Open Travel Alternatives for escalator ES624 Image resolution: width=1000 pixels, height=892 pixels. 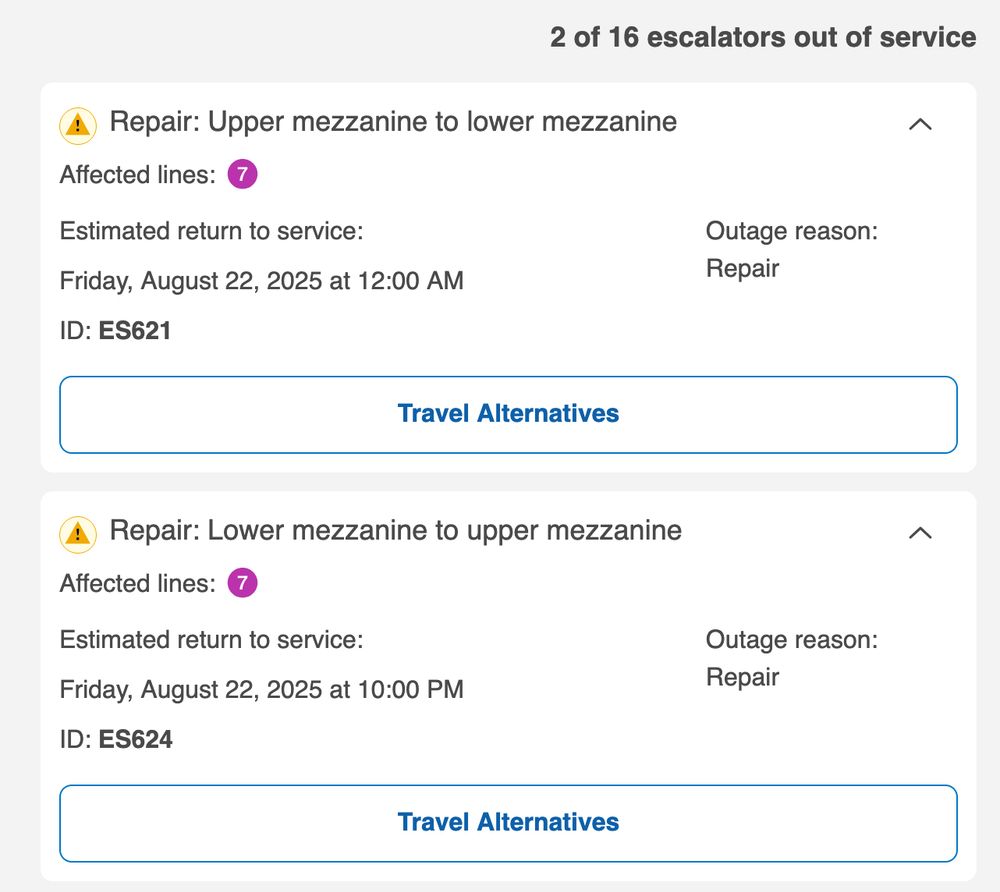coord(508,822)
